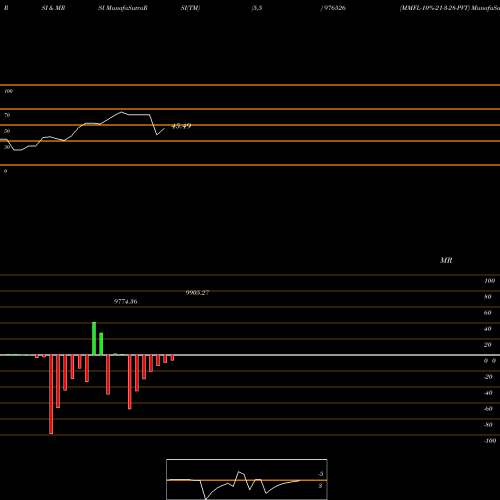Click the 30 level label on RSI axis
This screenshot has width=500, height=500.
[7, 147]
